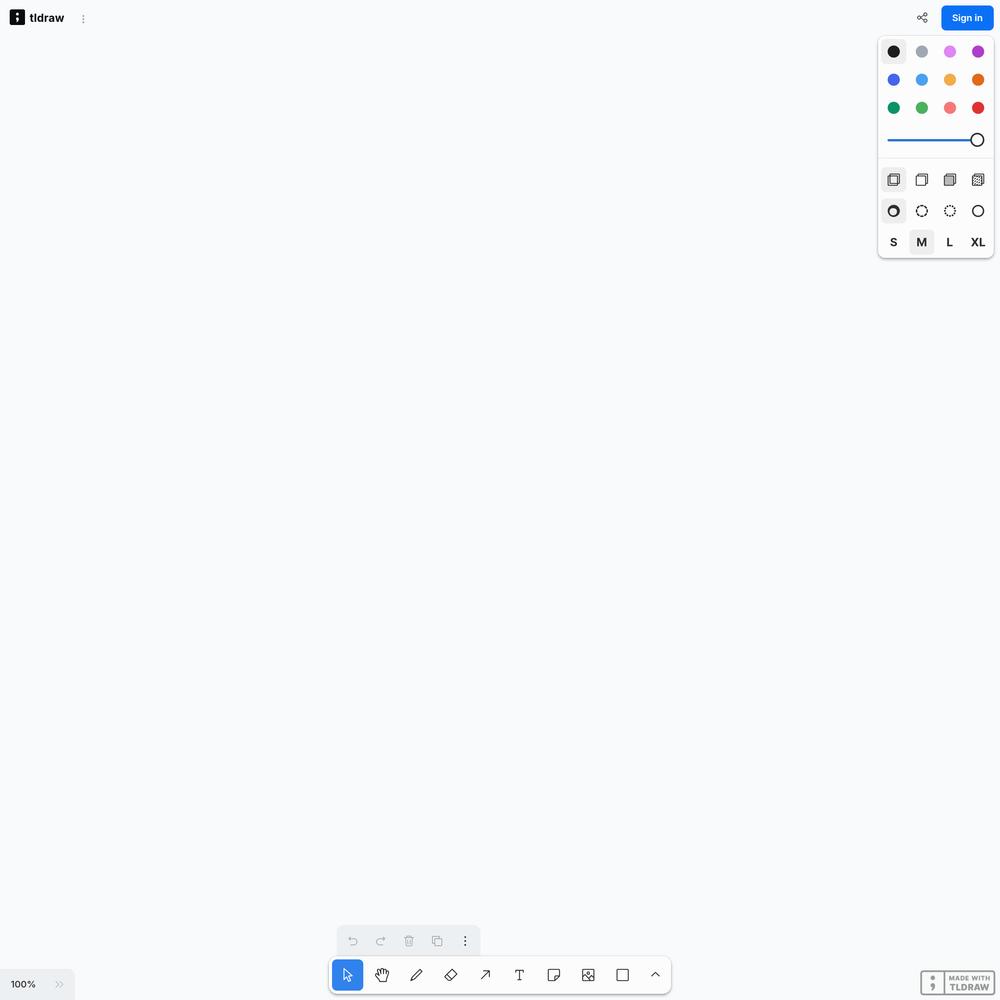Screen dimensions: 1000x1000
Task: Choose the orange color swatch
Action: pyautogui.click(x=978, y=80)
